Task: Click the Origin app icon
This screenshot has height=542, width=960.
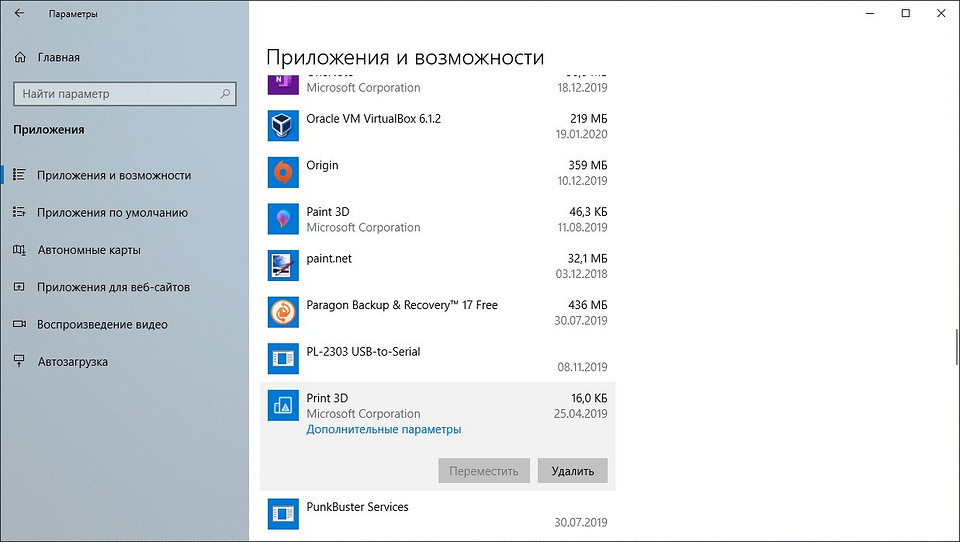Action: point(283,172)
